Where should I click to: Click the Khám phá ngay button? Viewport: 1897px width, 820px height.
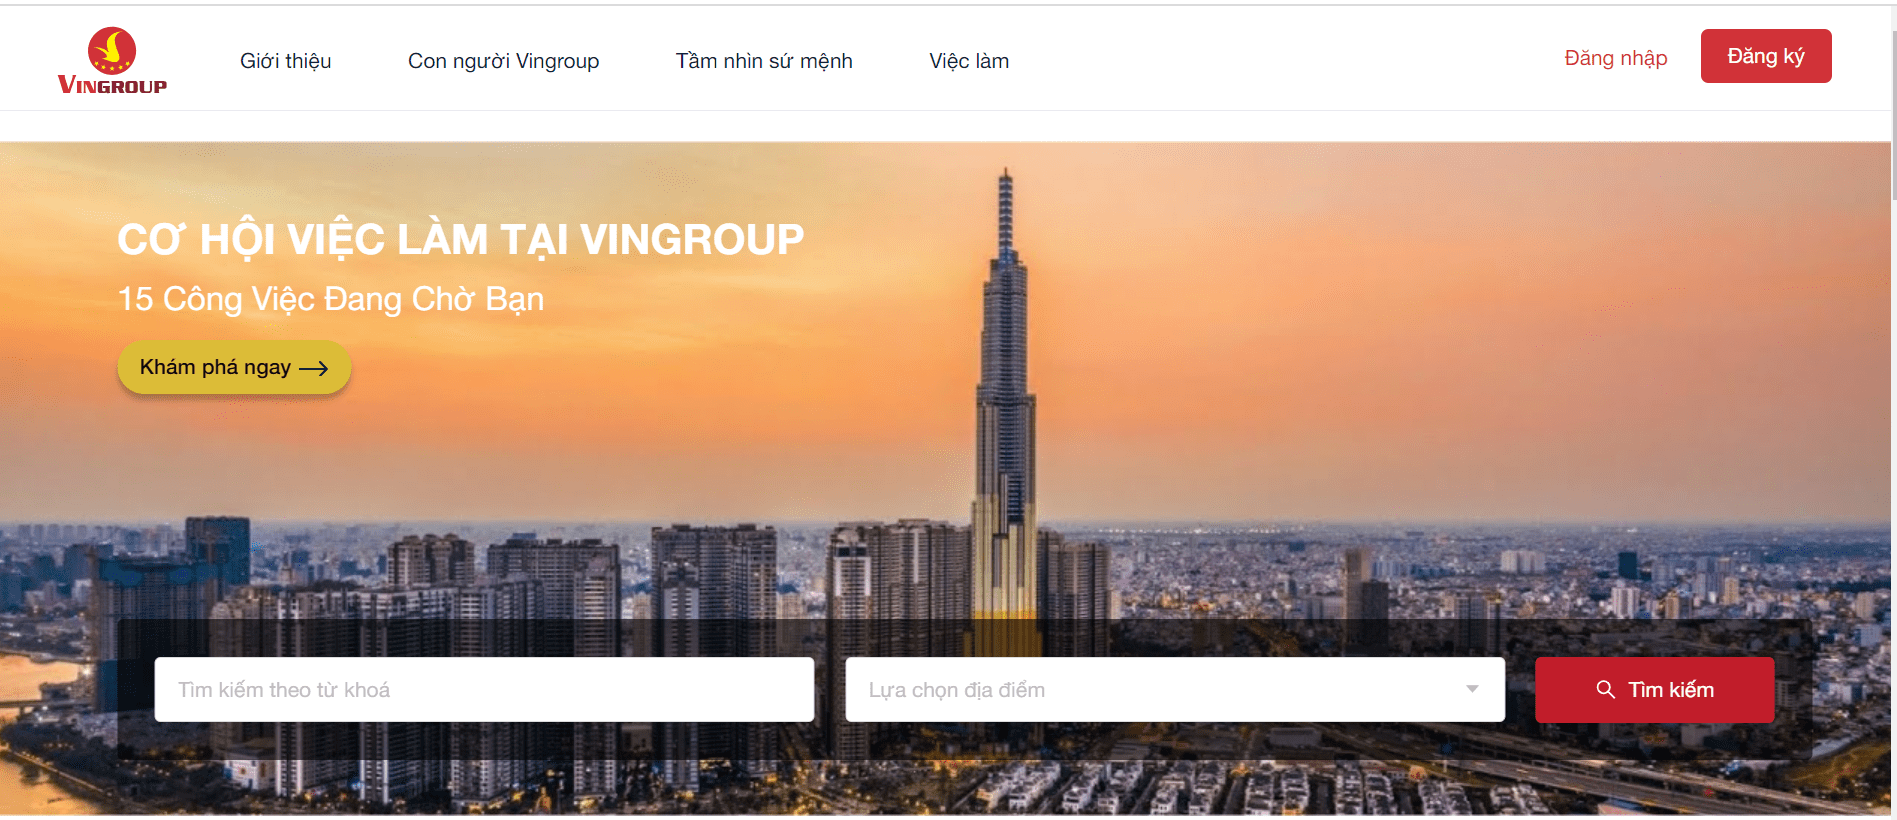(x=234, y=367)
